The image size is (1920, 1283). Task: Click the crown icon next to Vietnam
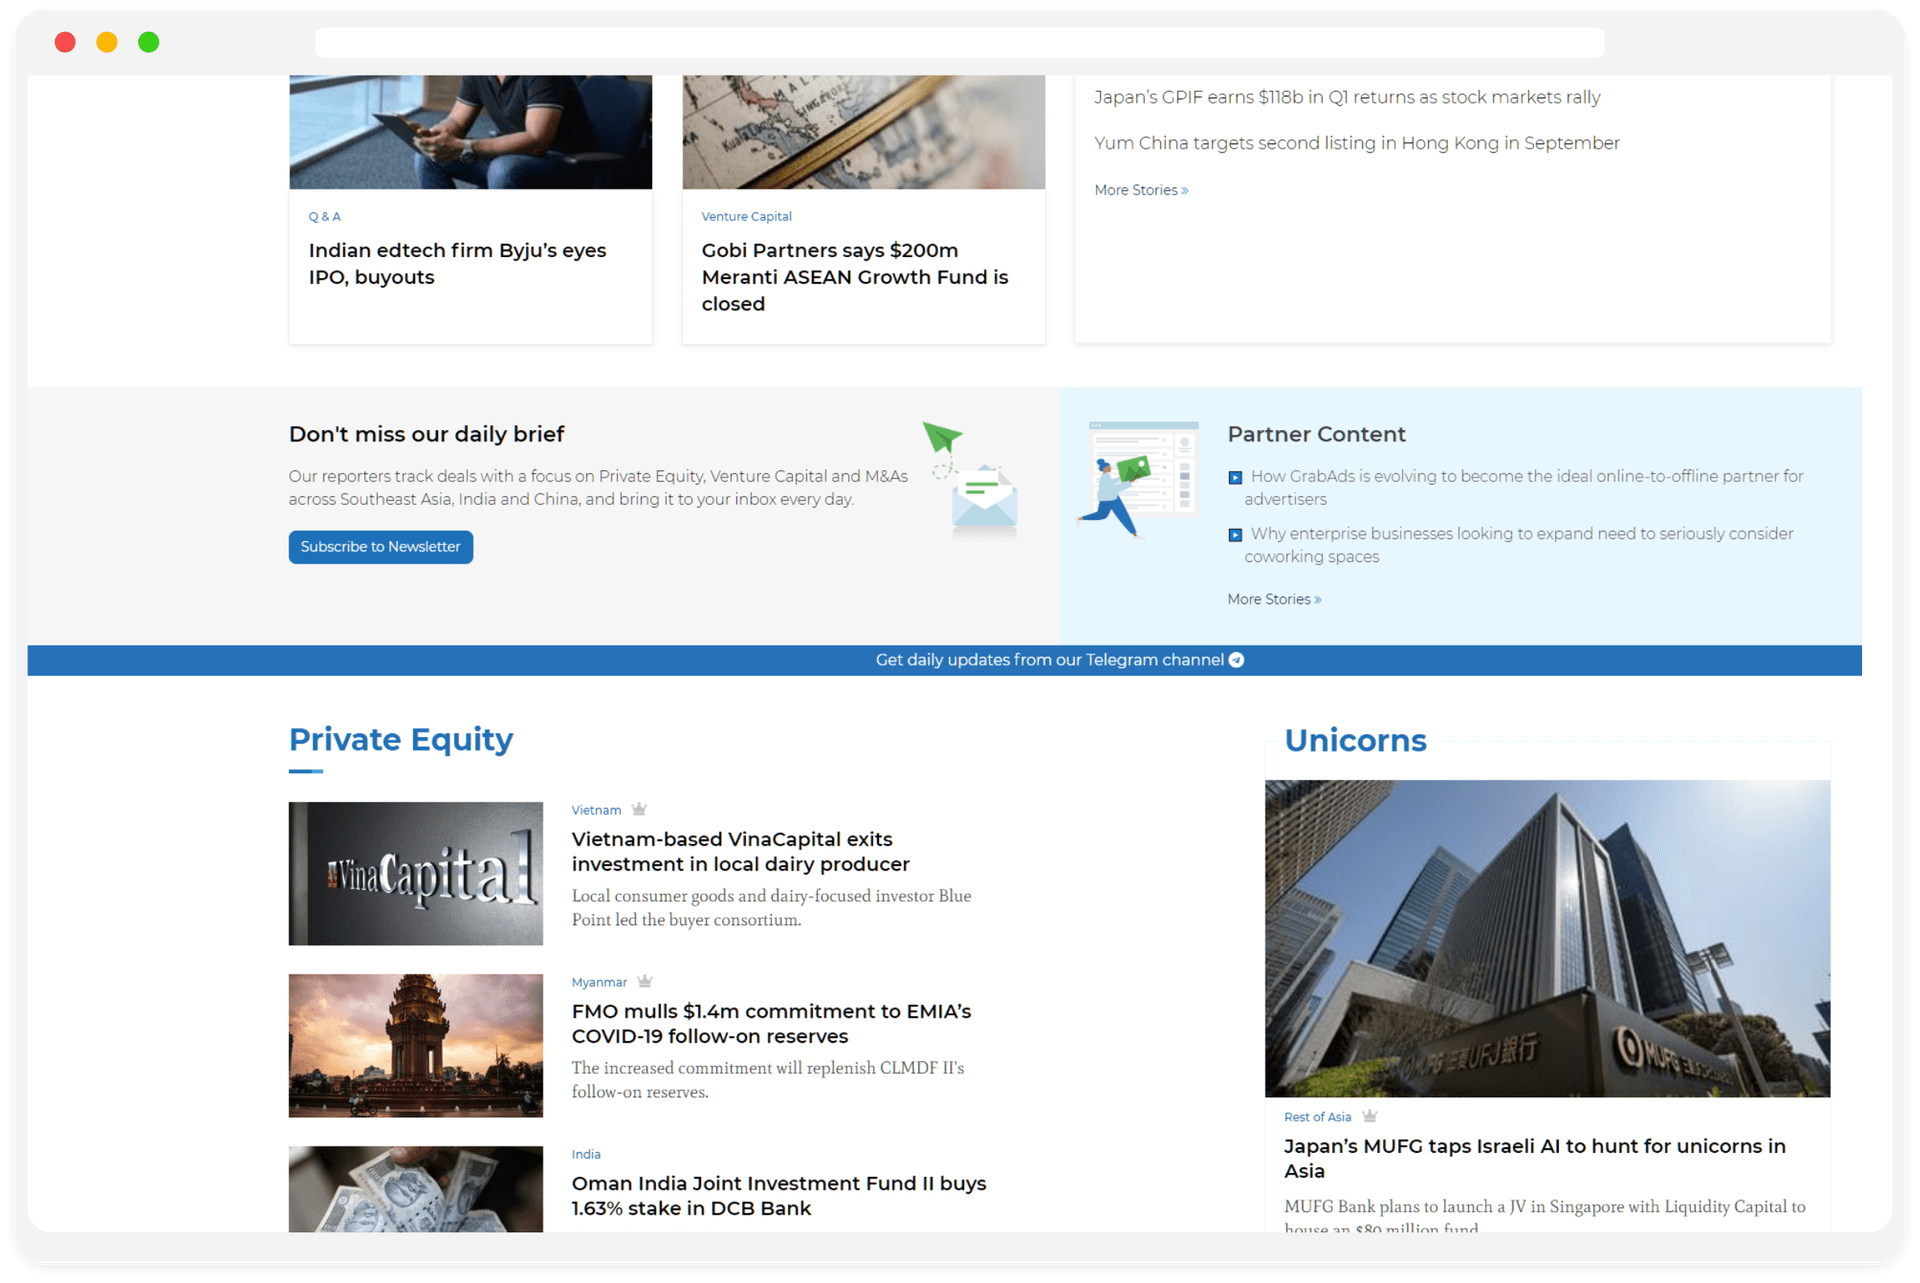(x=639, y=809)
